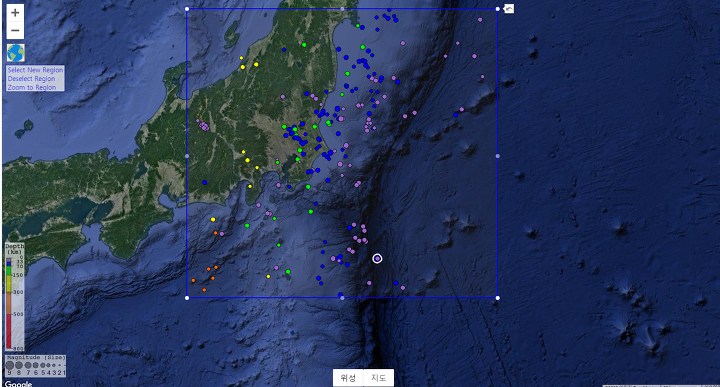Click the magnitude 9 circle in legend
The height and width of the screenshot is (387, 720).
coord(10,365)
